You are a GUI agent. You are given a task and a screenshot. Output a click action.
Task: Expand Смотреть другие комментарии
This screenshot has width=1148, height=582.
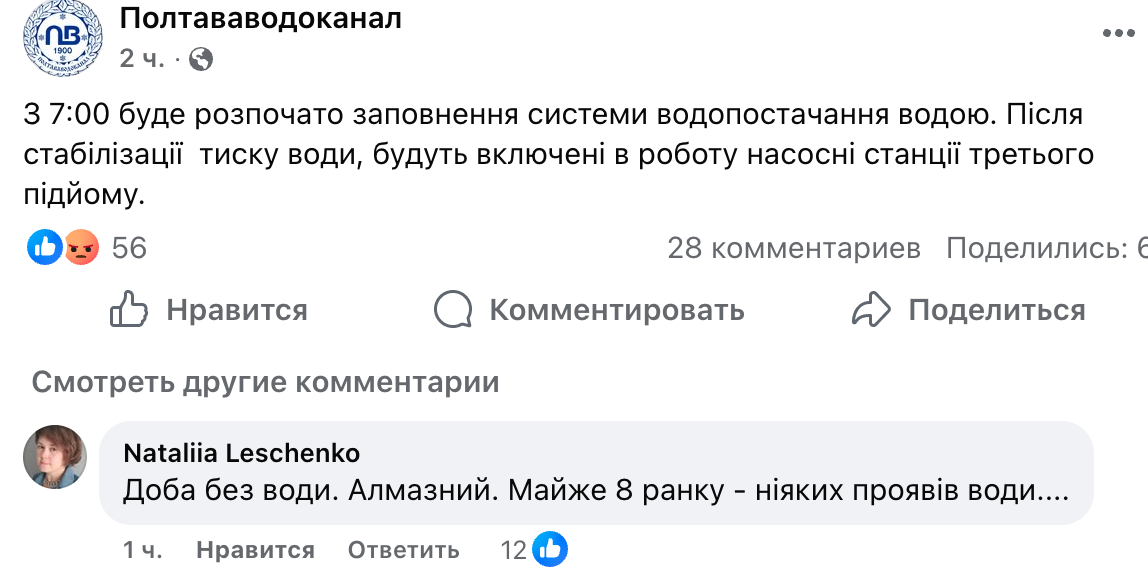click(265, 382)
